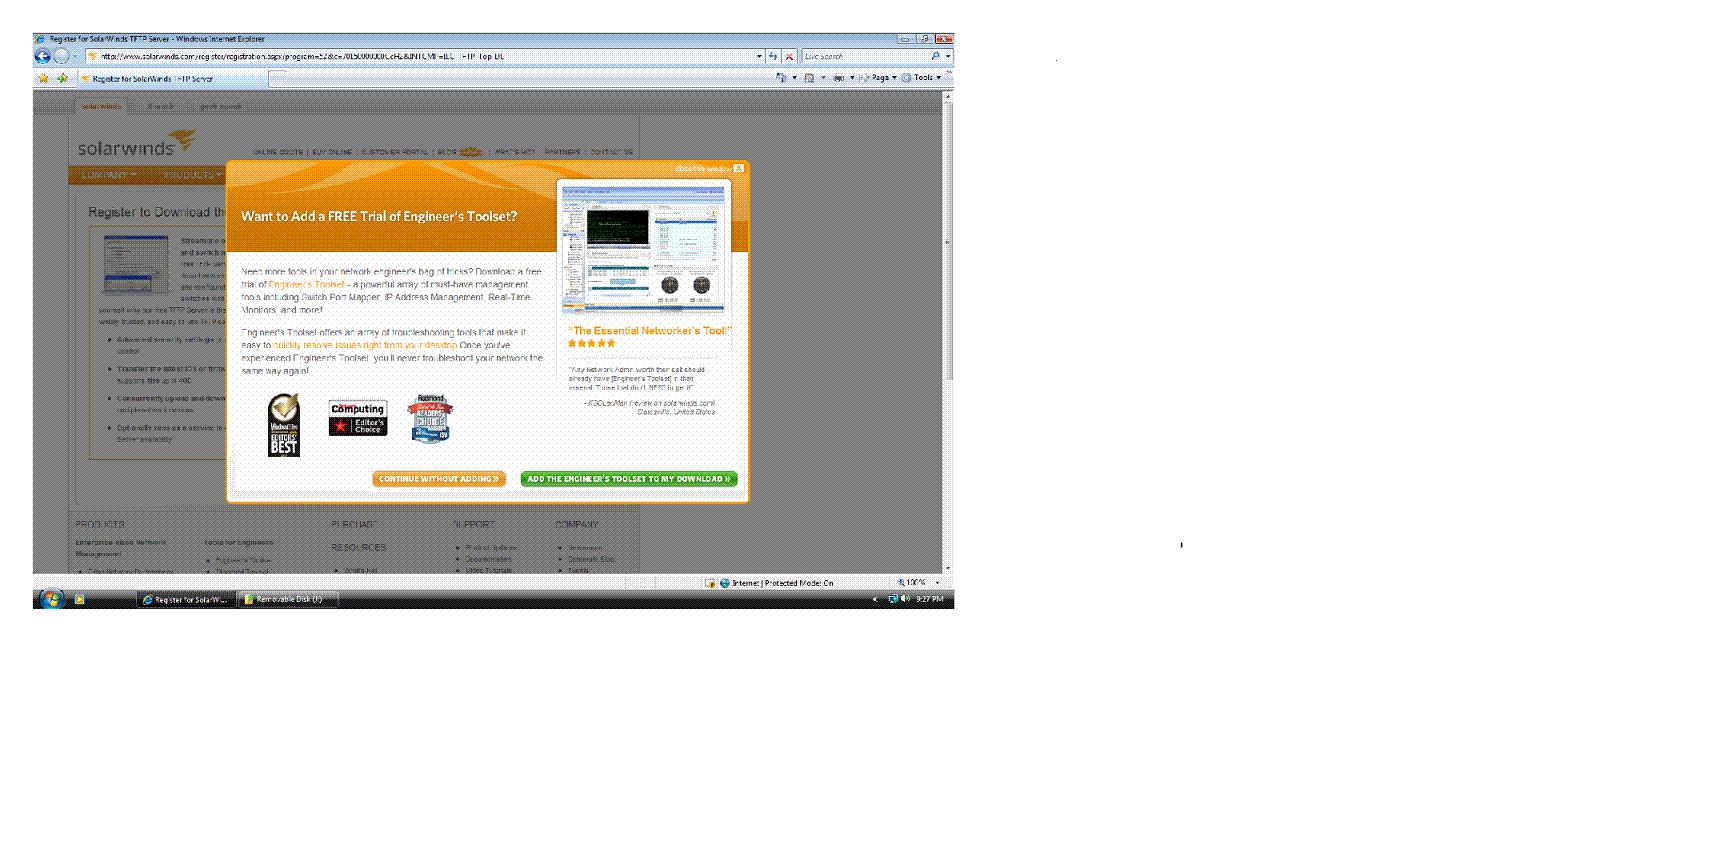The image size is (1728, 845).
Task: Click the five-star rating graphic
Action: [592, 343]
